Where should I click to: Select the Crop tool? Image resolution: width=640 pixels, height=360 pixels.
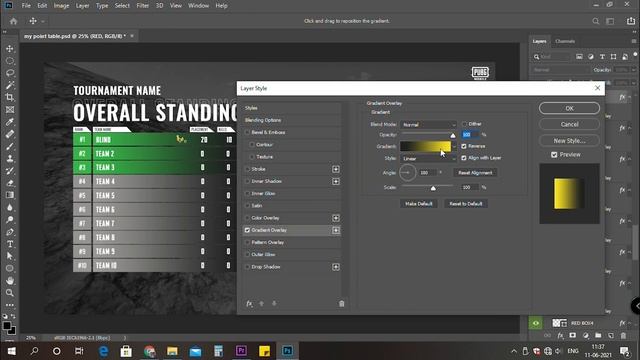pos(10,98)
